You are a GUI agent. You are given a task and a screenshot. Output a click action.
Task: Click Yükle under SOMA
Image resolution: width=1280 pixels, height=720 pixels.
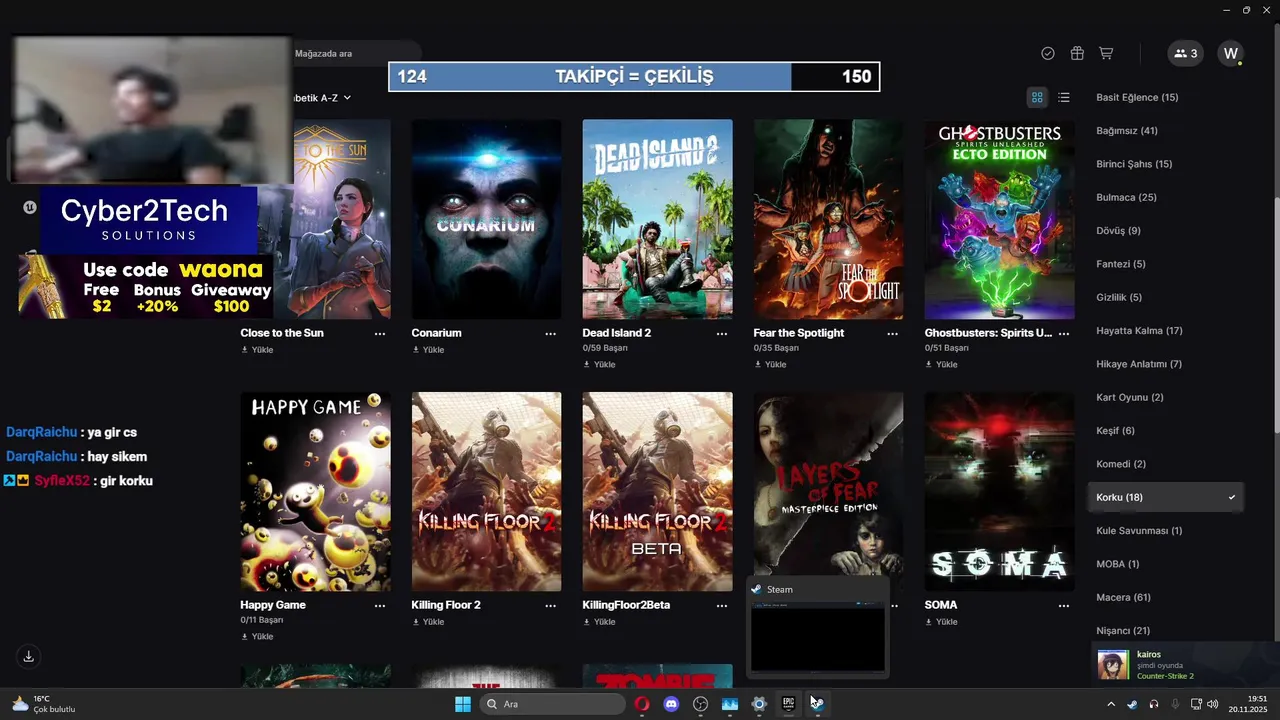click(x=941, y=622)
